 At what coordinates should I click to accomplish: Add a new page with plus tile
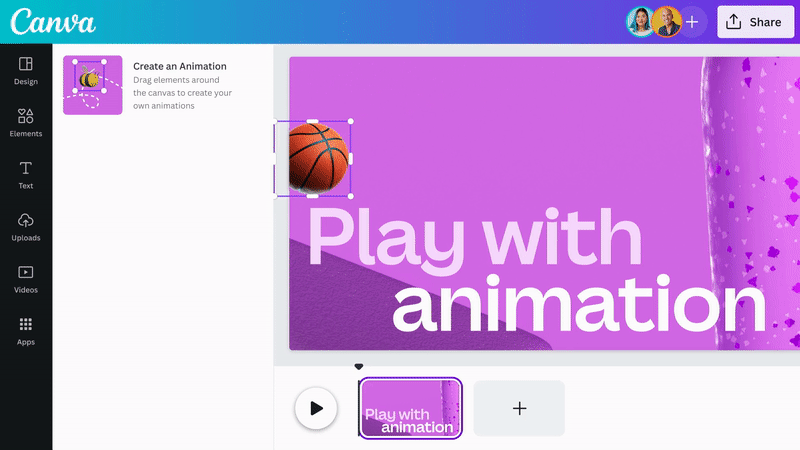pyautogui.click(x=519, y=408)
